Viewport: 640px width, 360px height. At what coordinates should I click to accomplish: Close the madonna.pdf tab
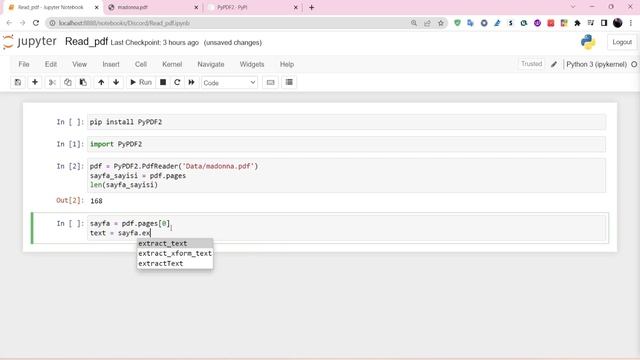coord(196,7)
